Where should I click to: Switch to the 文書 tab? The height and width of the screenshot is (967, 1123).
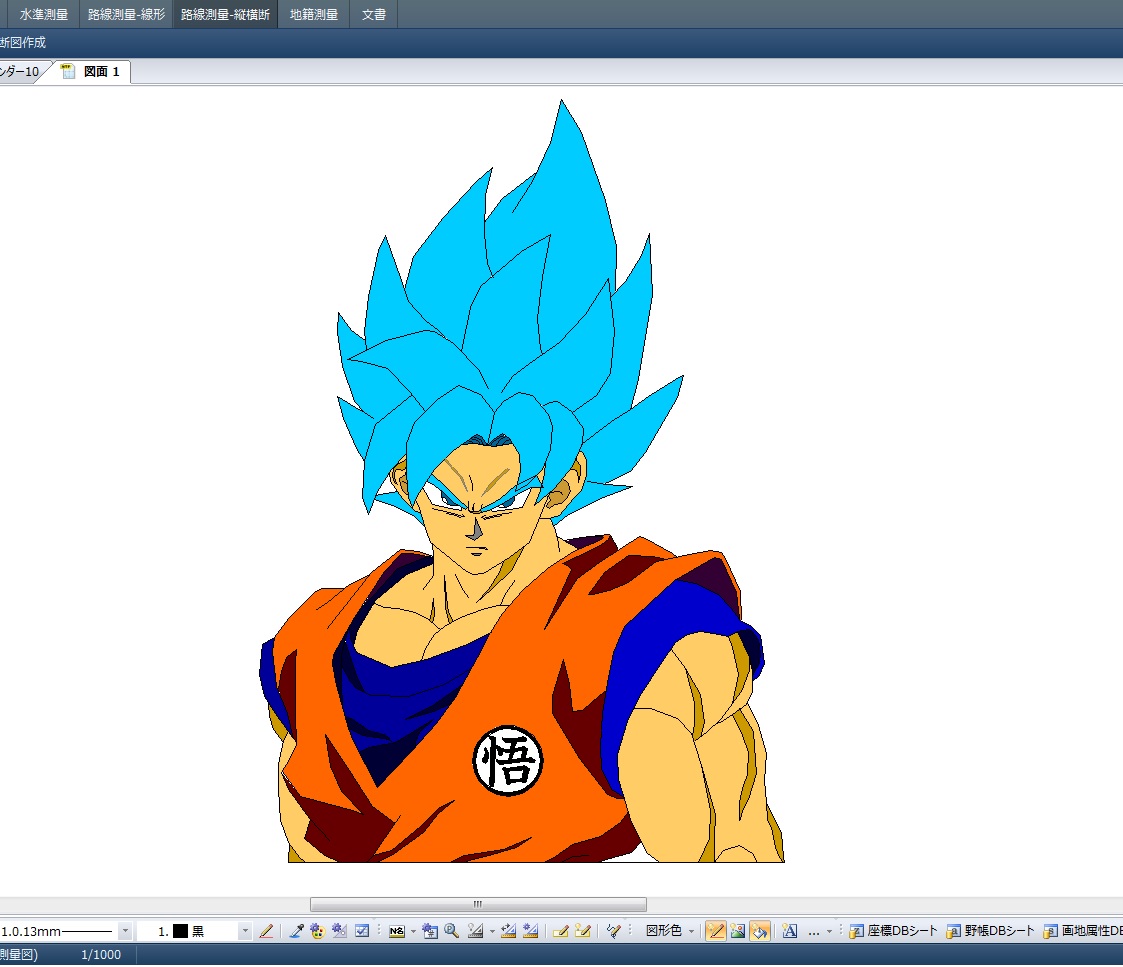[x=373, y=14]
